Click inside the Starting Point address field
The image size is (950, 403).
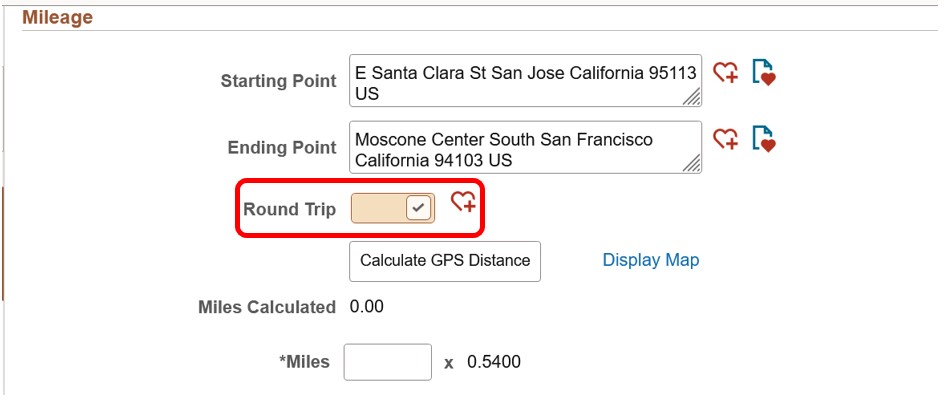click(520, 82)
